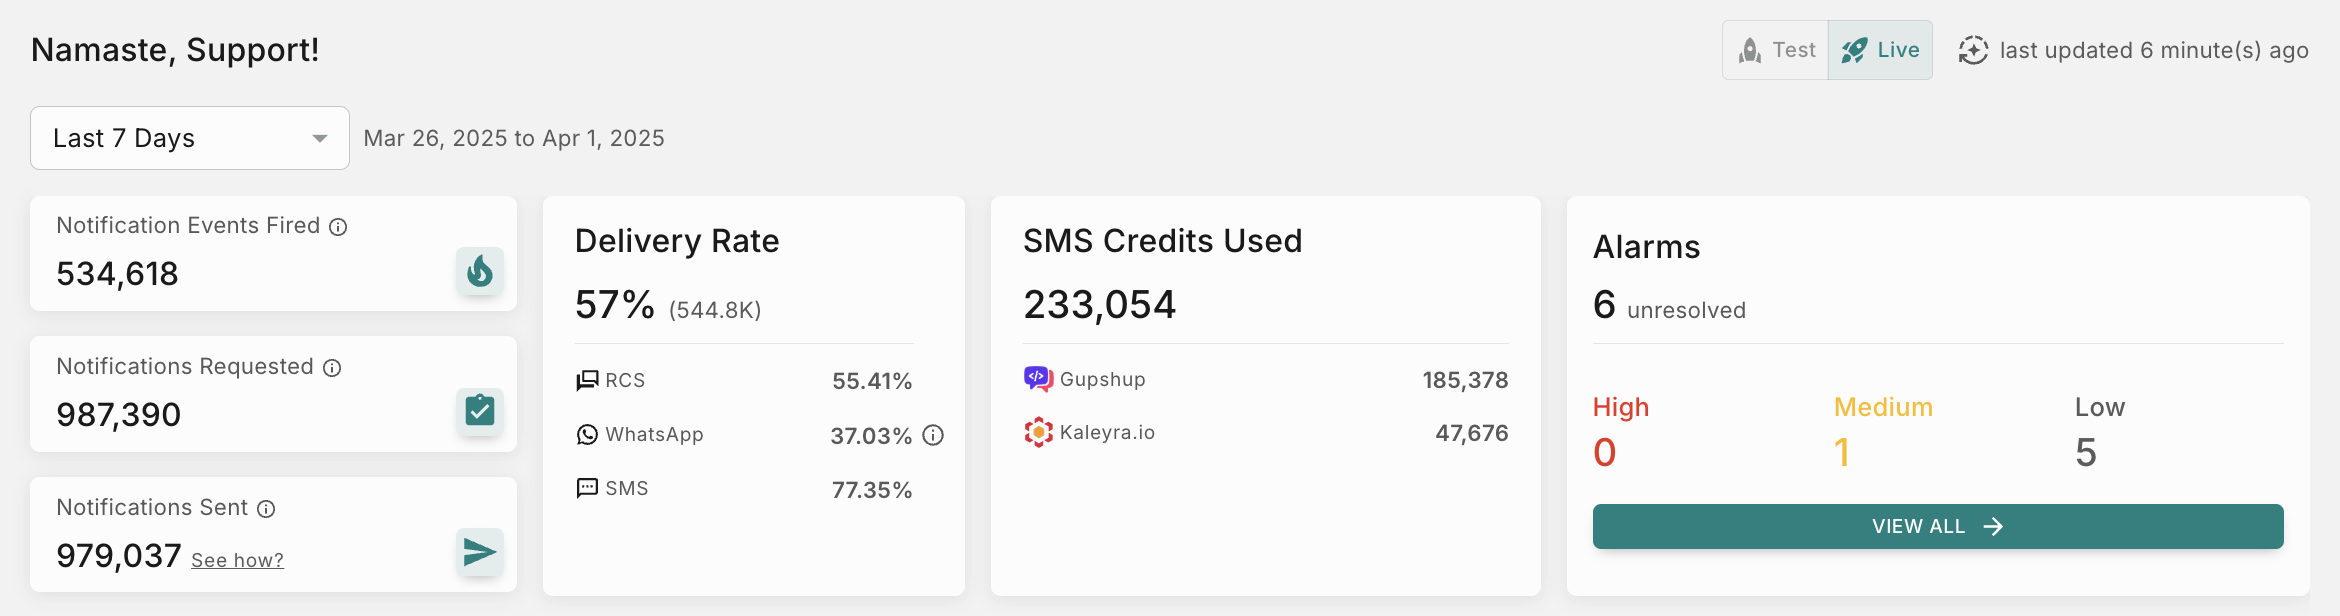Click the Kaleyra.io provider logo

point(1038,432)
